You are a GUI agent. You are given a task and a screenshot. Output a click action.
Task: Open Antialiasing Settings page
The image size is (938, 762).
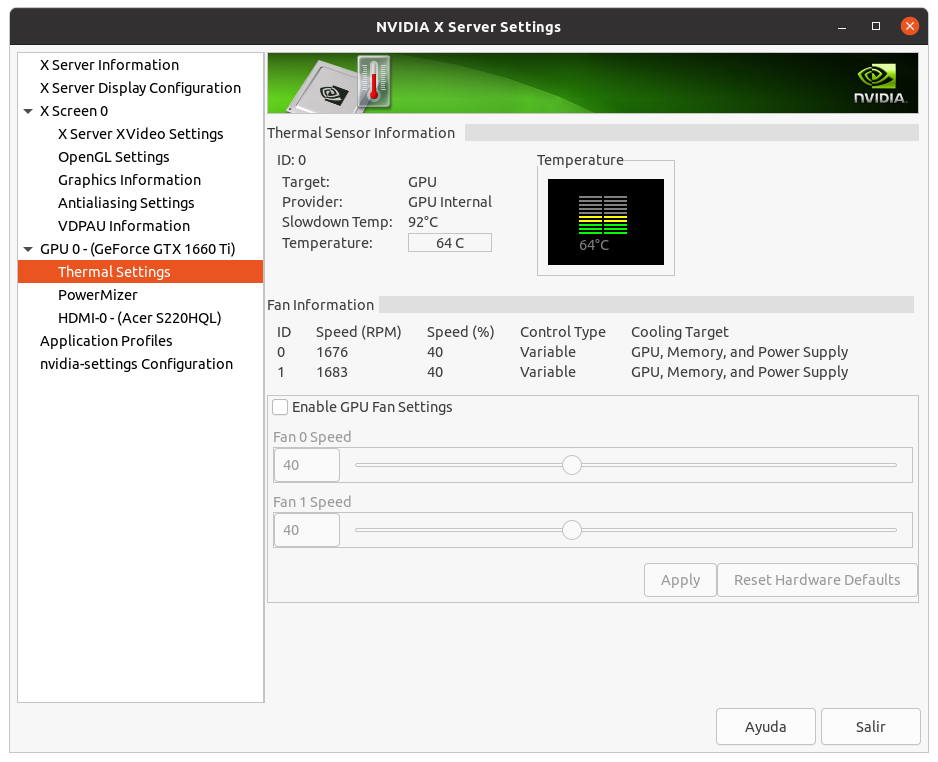tap(126, 203)
